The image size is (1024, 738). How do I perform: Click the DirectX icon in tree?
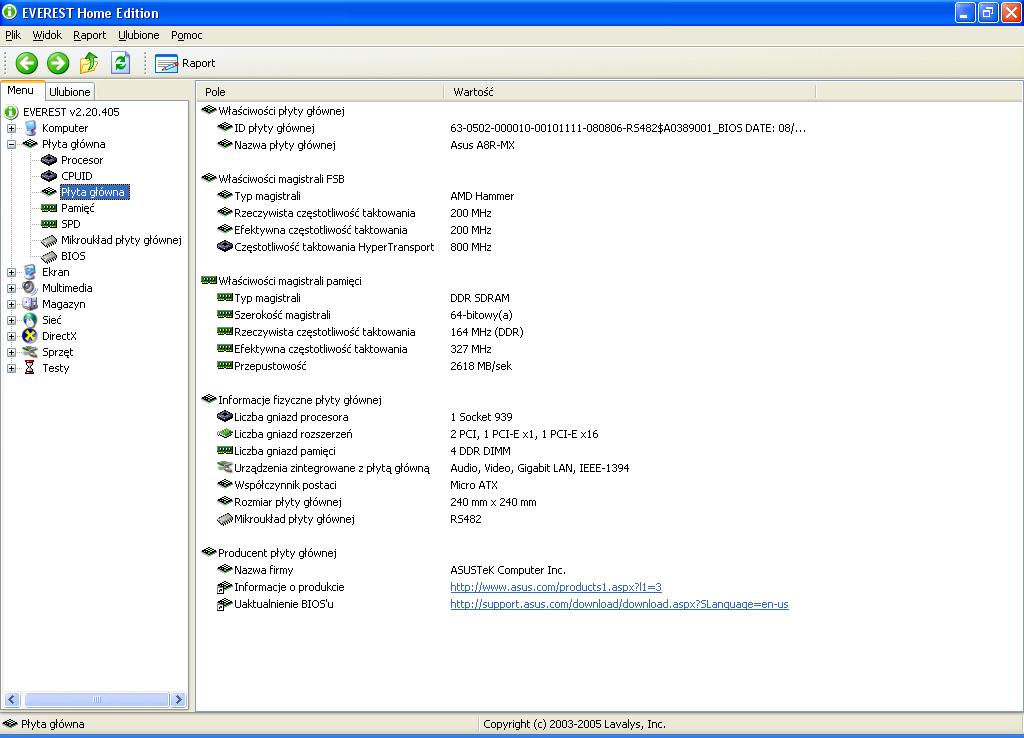click(x=30, y=336)
